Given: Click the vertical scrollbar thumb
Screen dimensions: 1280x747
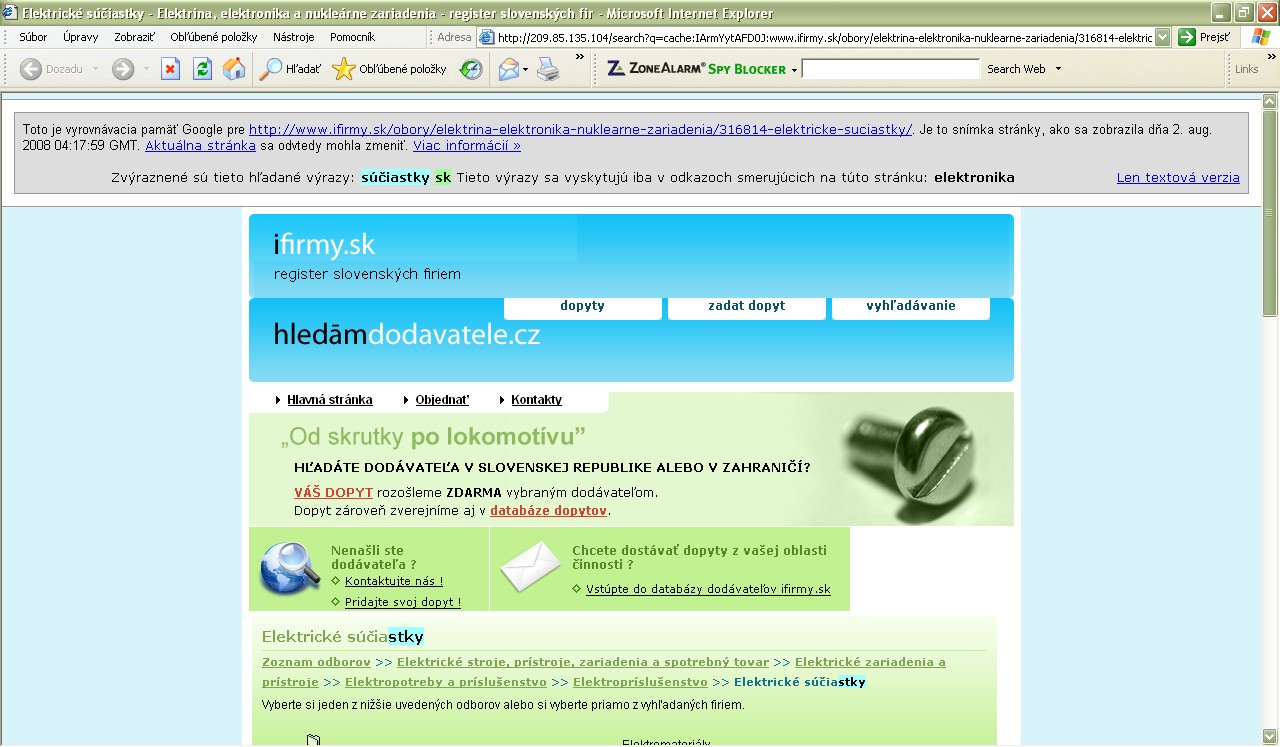Looking at the screenshot, I should tap(1270, 213).
